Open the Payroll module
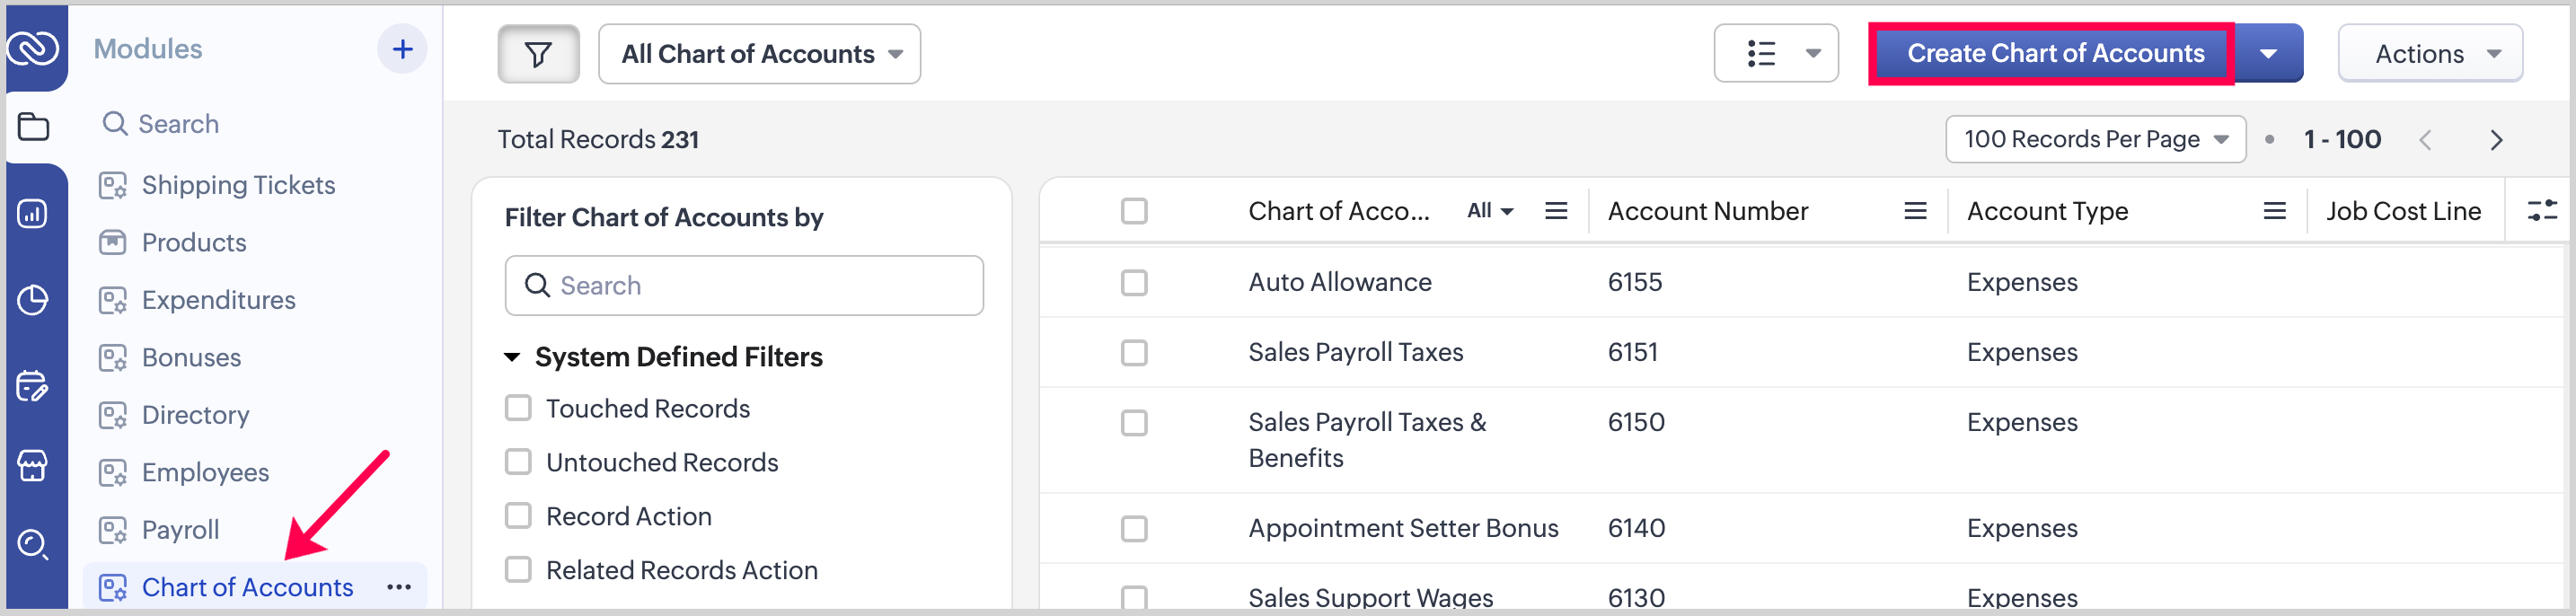 tap(180, 530)
